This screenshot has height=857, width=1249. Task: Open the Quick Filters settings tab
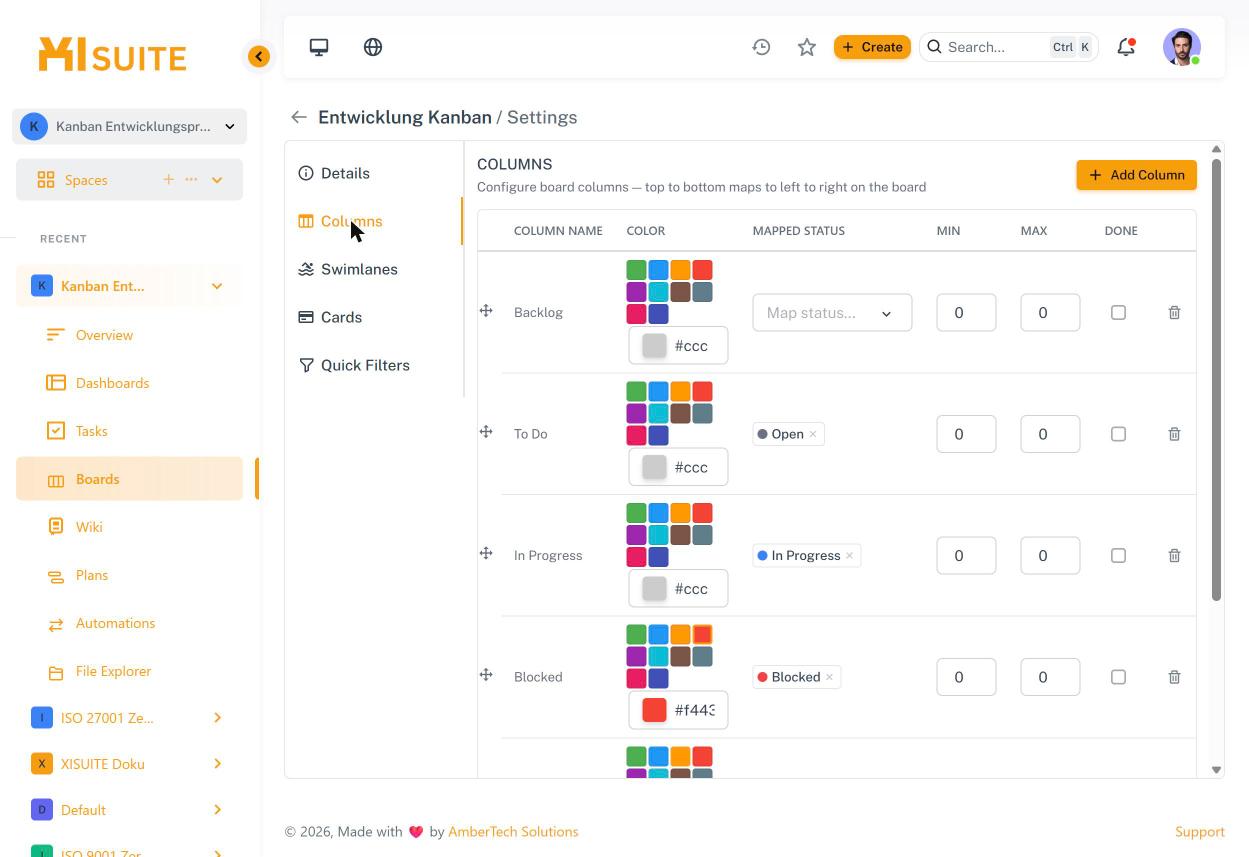point(354,365)
